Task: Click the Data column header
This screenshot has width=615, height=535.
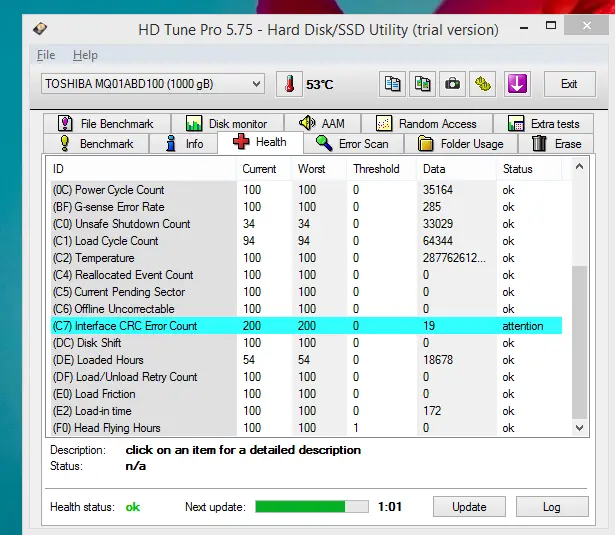Action: (457, 169)
